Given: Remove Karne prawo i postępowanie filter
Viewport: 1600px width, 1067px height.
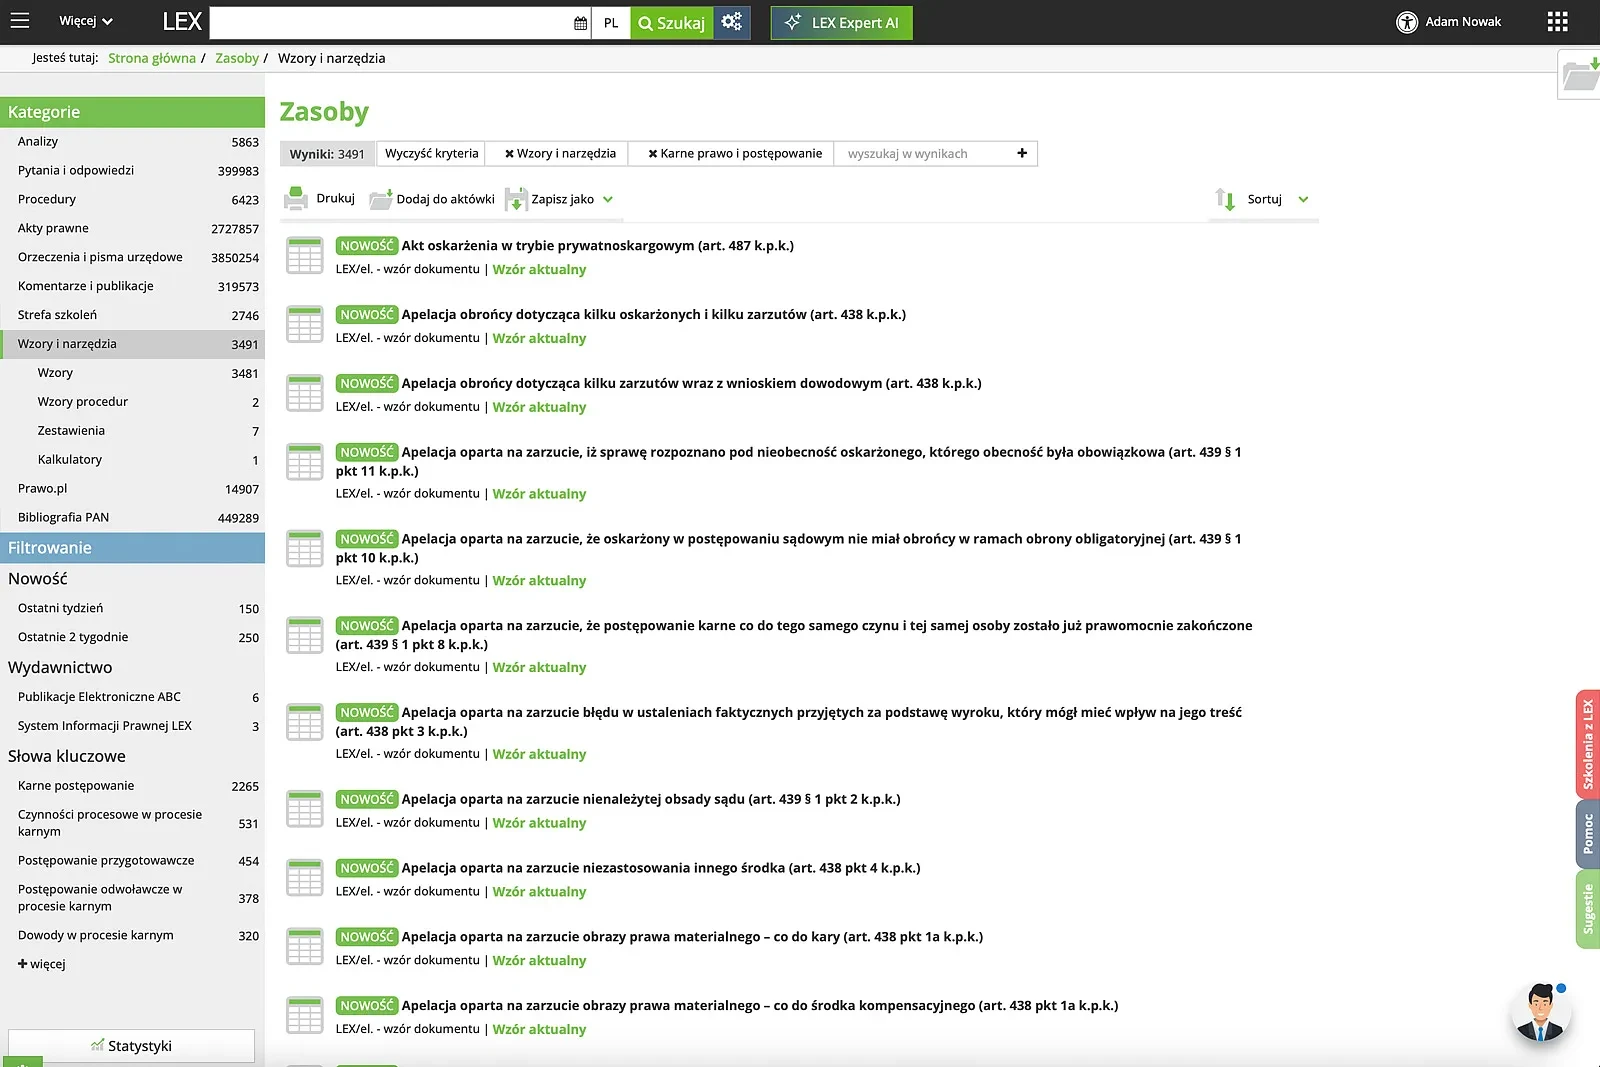Looking at the screenshot, I should (653, 154).
